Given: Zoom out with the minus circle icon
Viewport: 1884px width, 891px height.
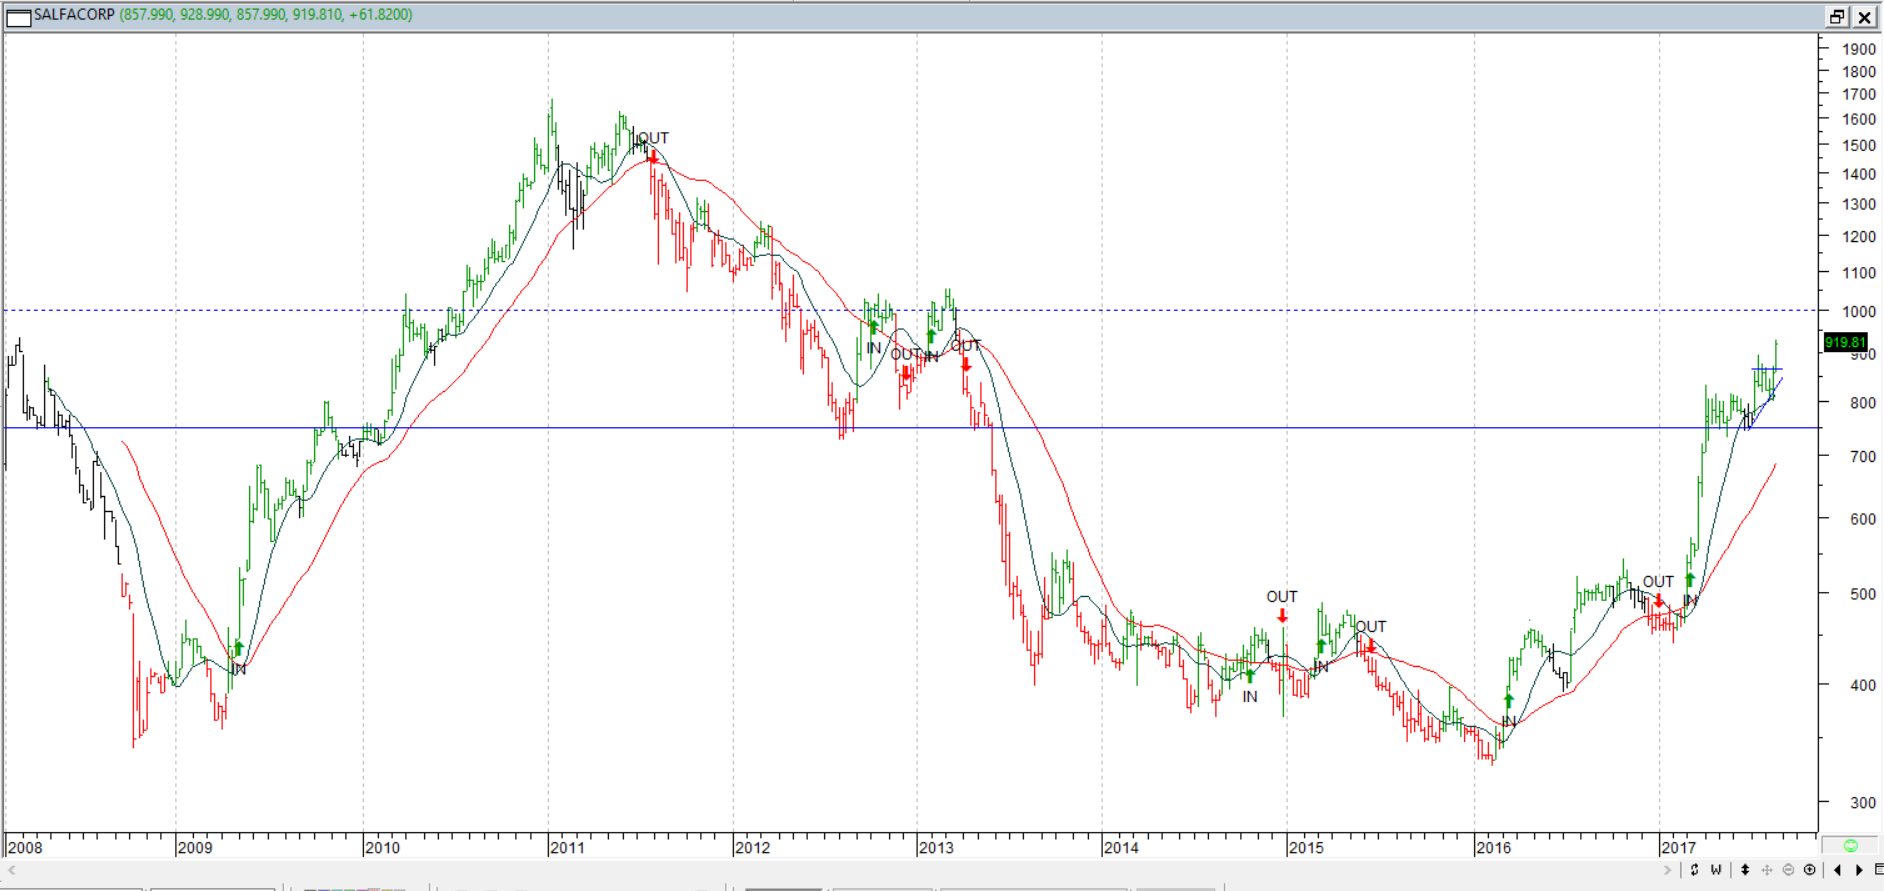Looking at the screenshot, I should click(x=1788, y=870).
